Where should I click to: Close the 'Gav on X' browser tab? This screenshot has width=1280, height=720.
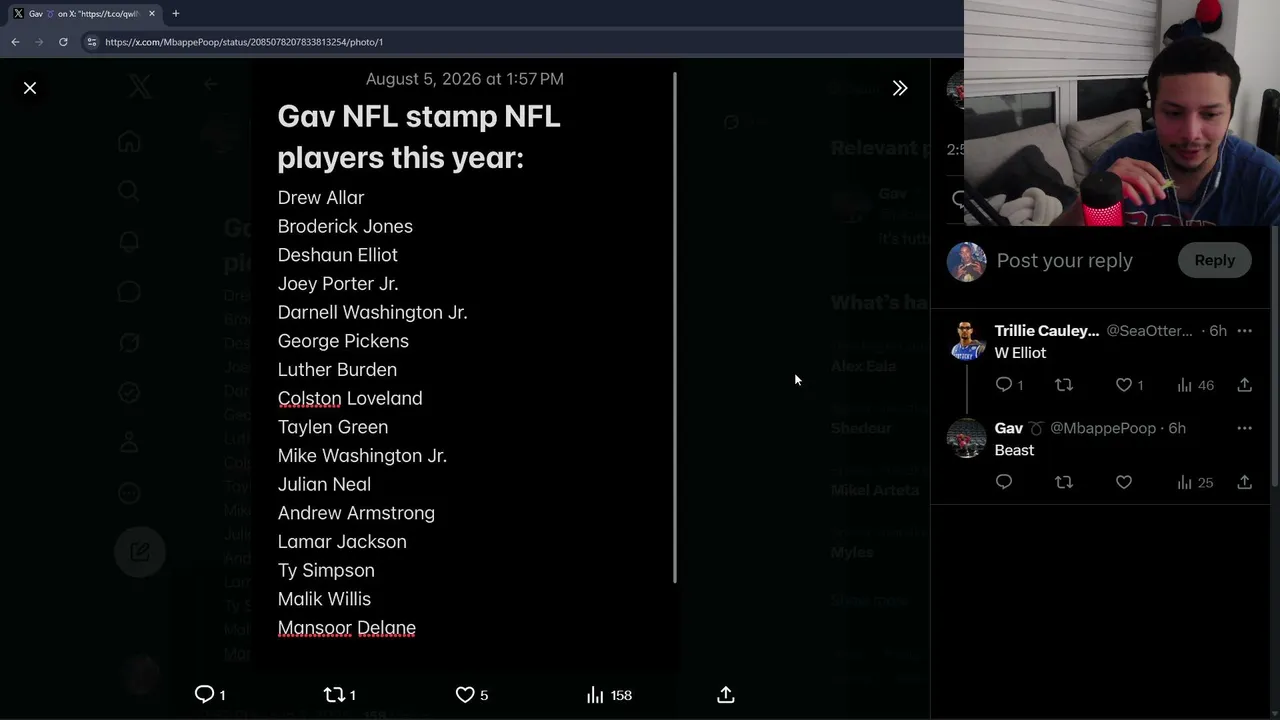click(x=152, y=14)
